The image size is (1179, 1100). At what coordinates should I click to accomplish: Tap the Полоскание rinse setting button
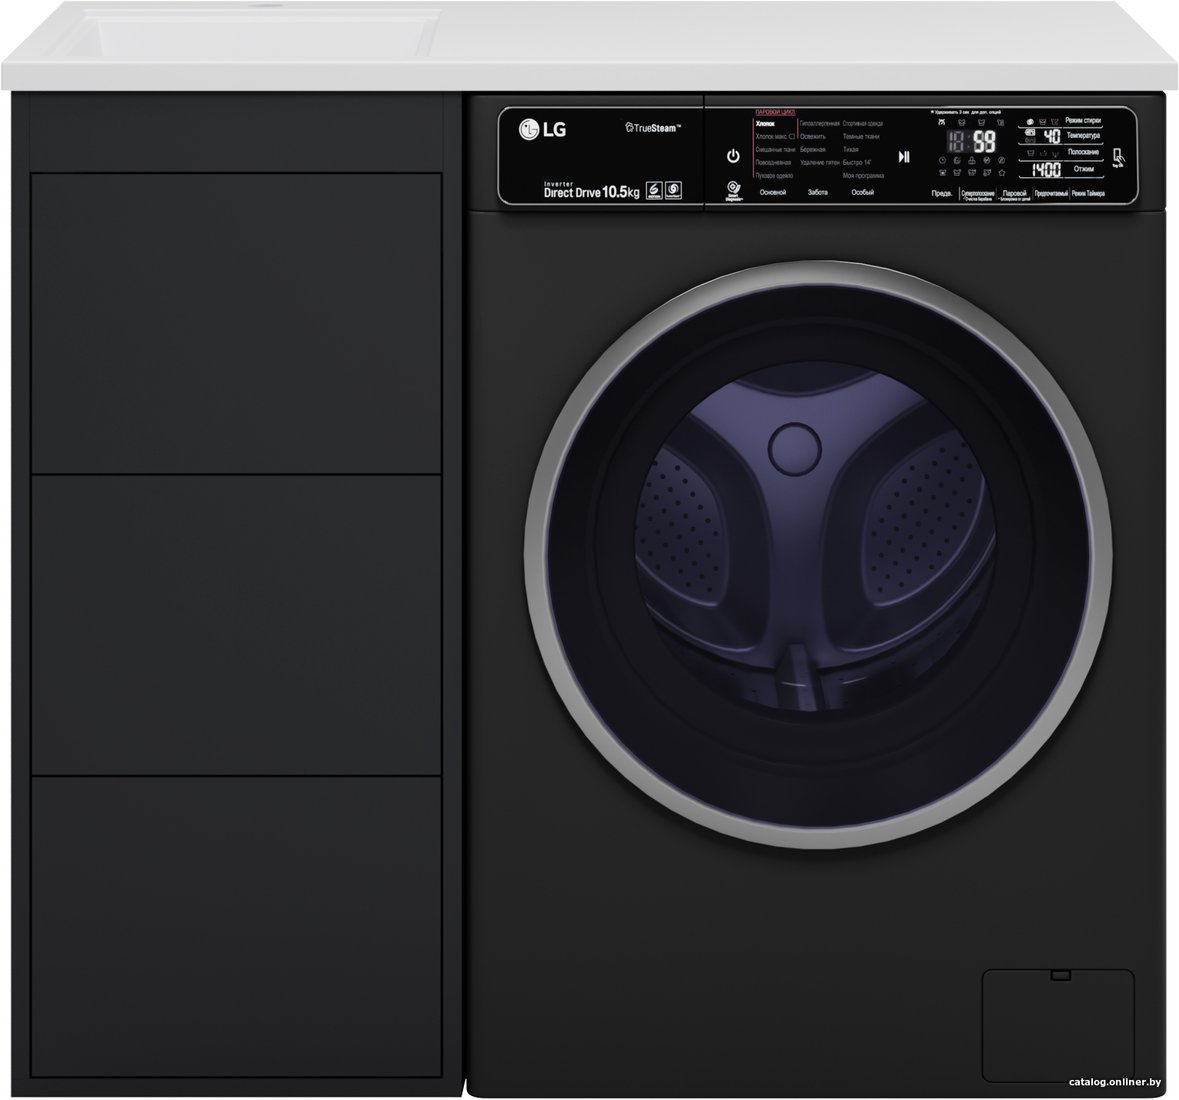click(1084, 153)
